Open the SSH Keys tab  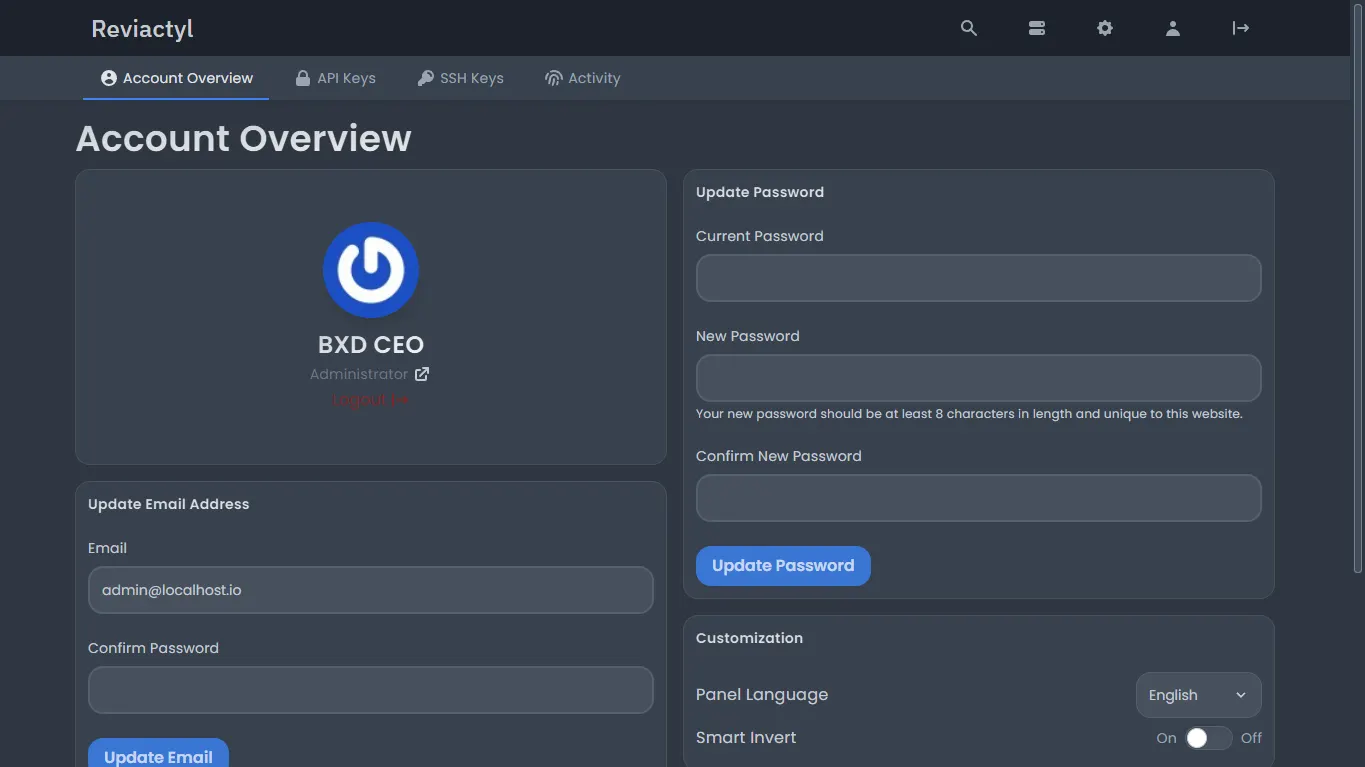coord(460,78)
